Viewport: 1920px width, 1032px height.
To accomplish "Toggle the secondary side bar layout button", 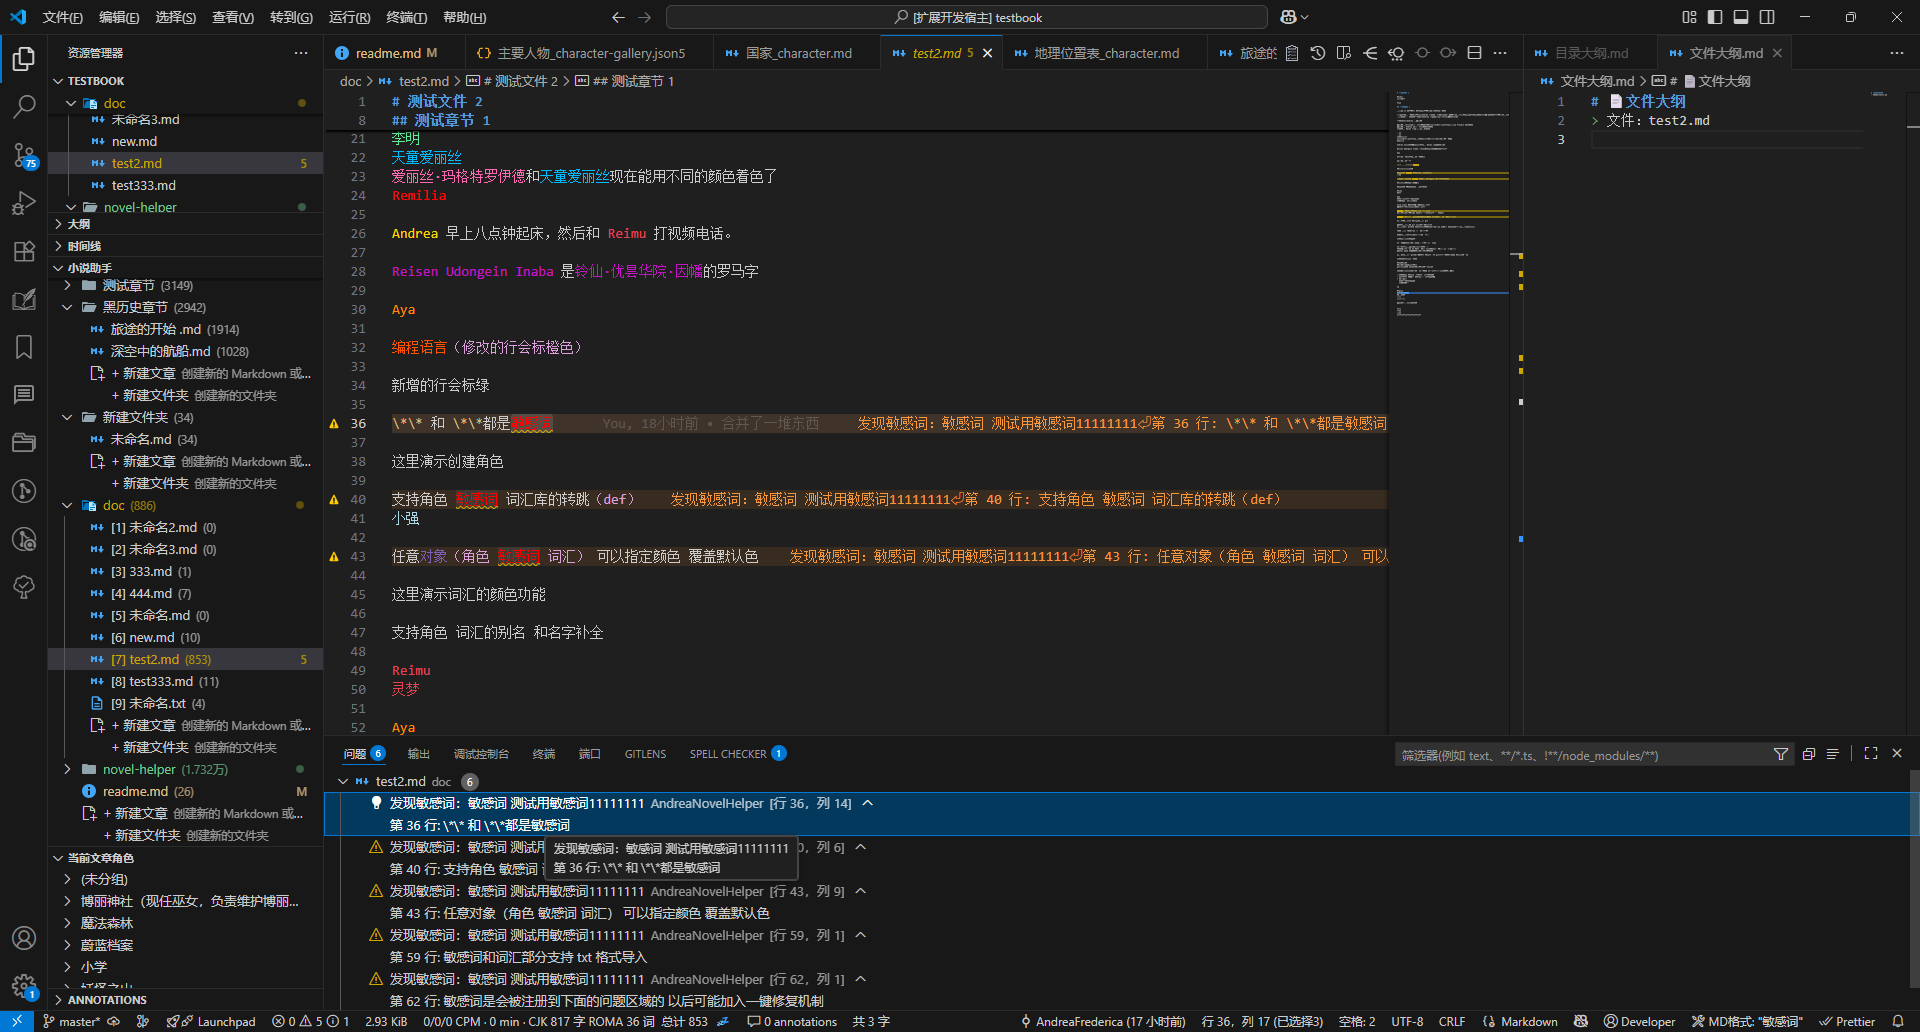I will [x=1767, y=17].
